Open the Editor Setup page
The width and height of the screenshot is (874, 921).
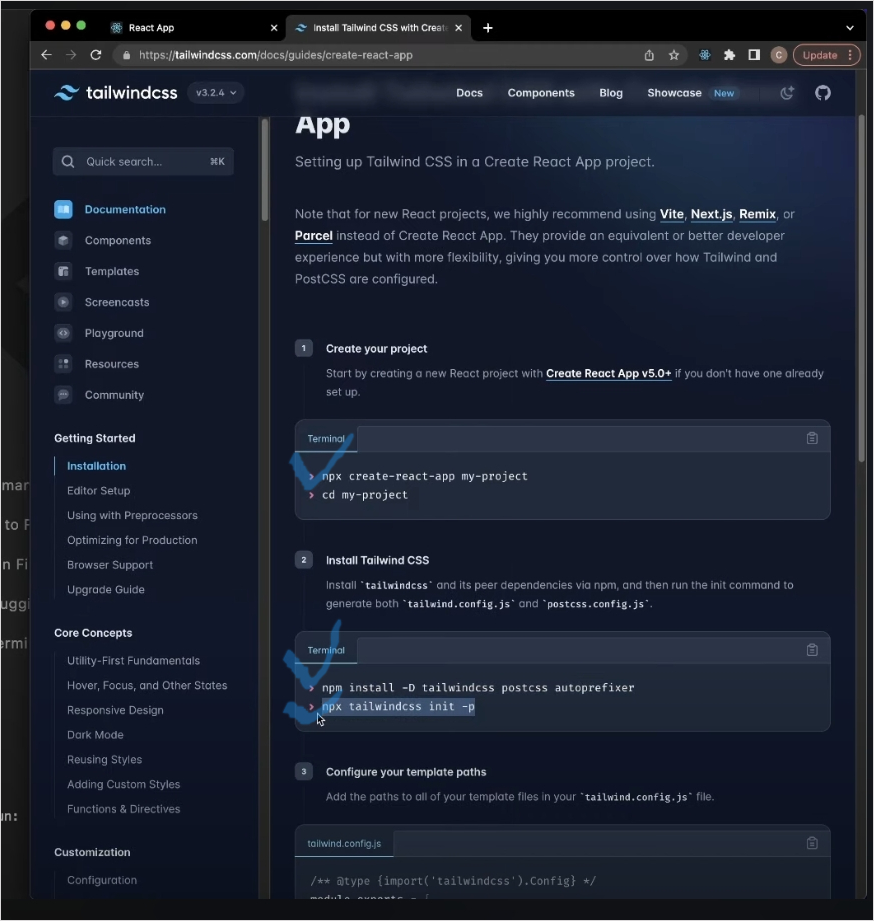(99, 490)
